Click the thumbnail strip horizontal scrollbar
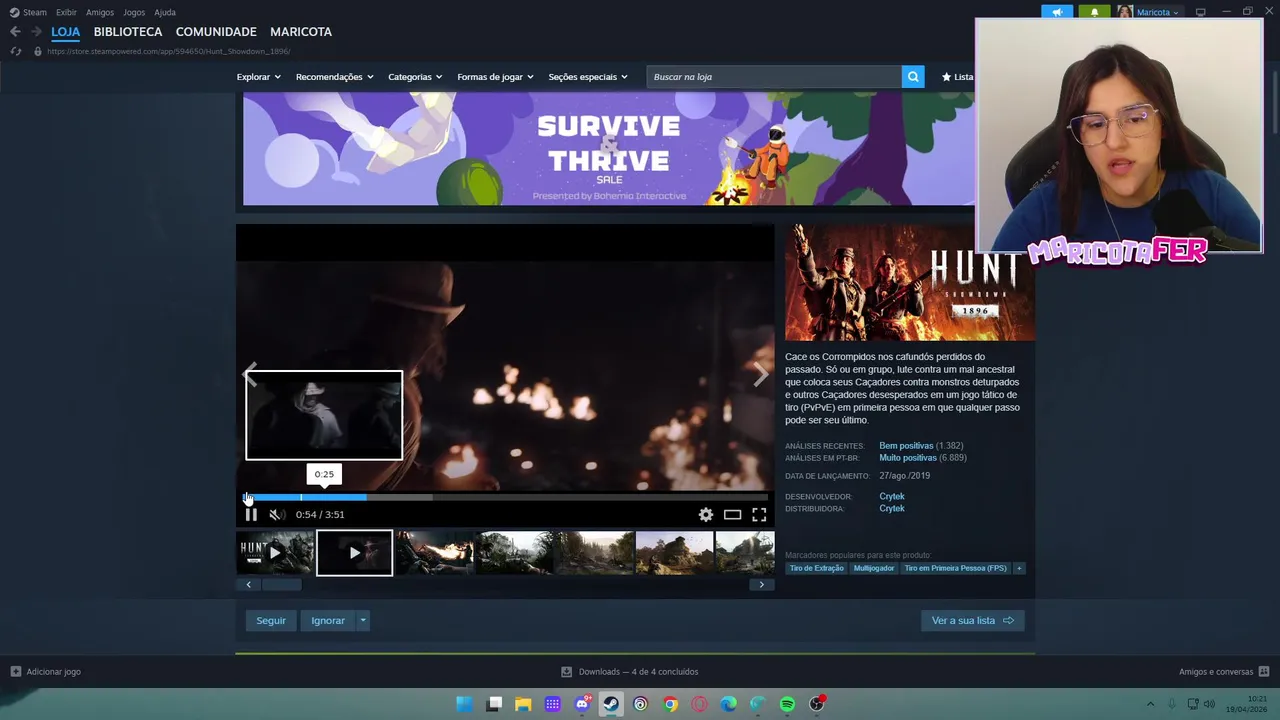 pyautogui.click(x=282, y=584)
